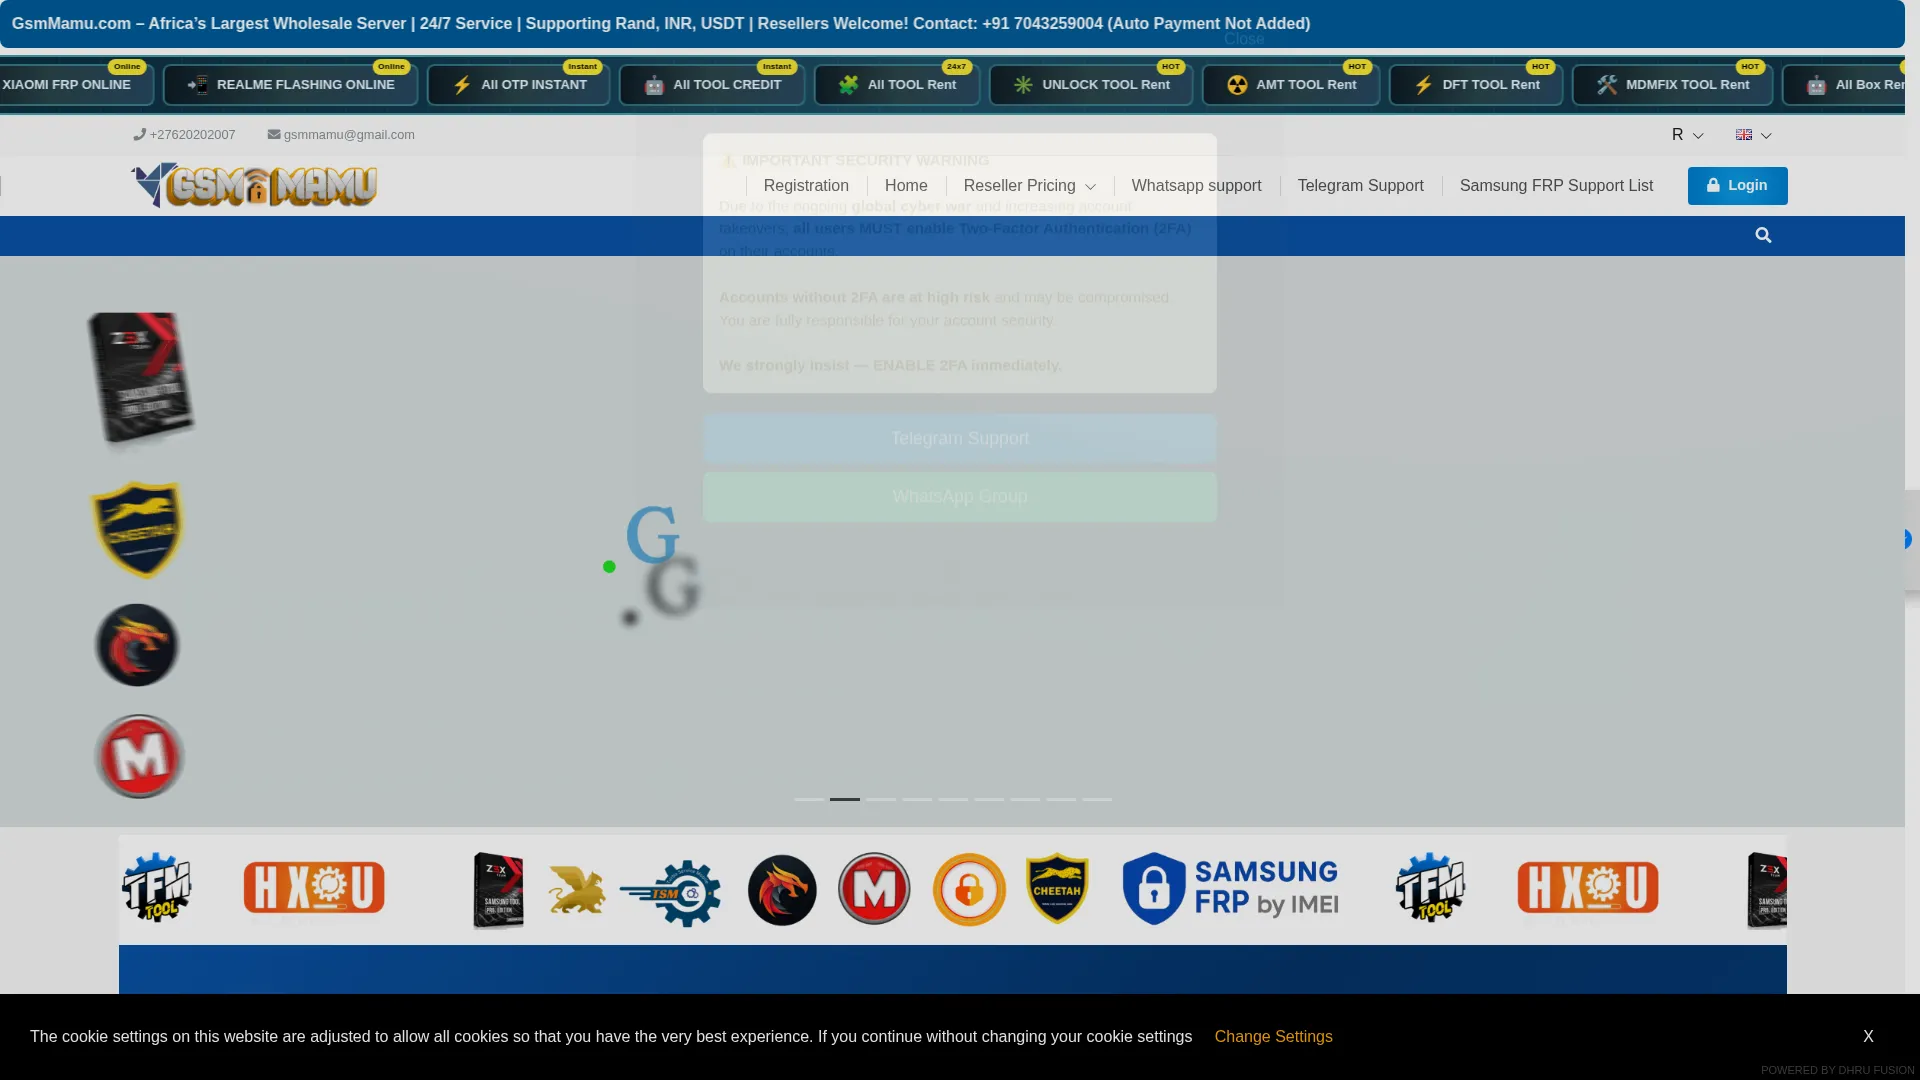
Task: Click the second HXRU orange logo
Action: pos(1588,887)
